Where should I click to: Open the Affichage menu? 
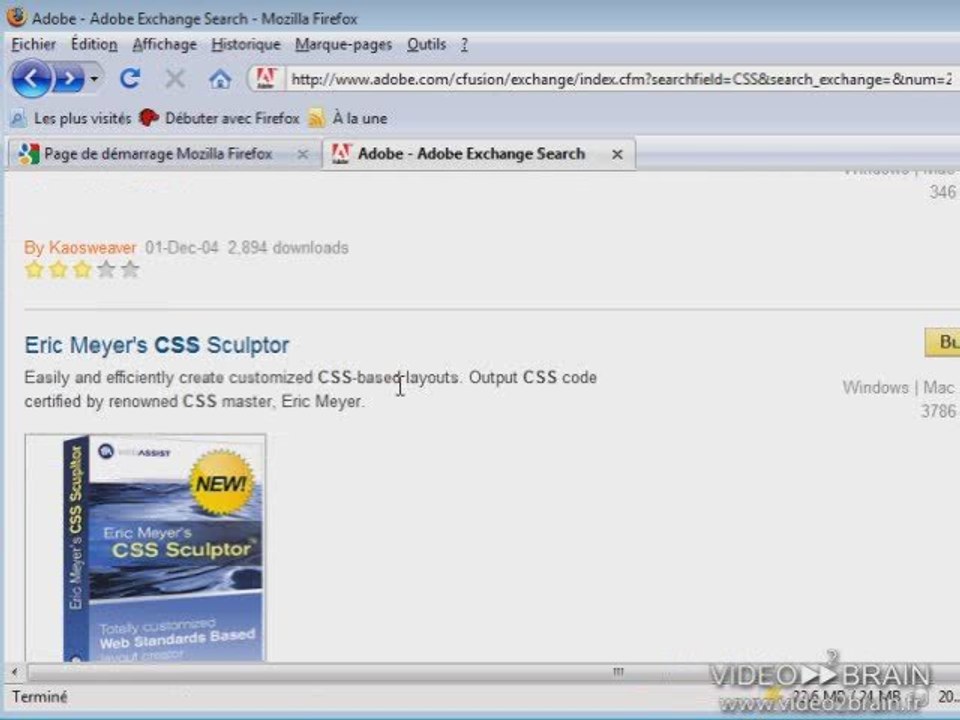pyautogui.click(x=165, y=44)
